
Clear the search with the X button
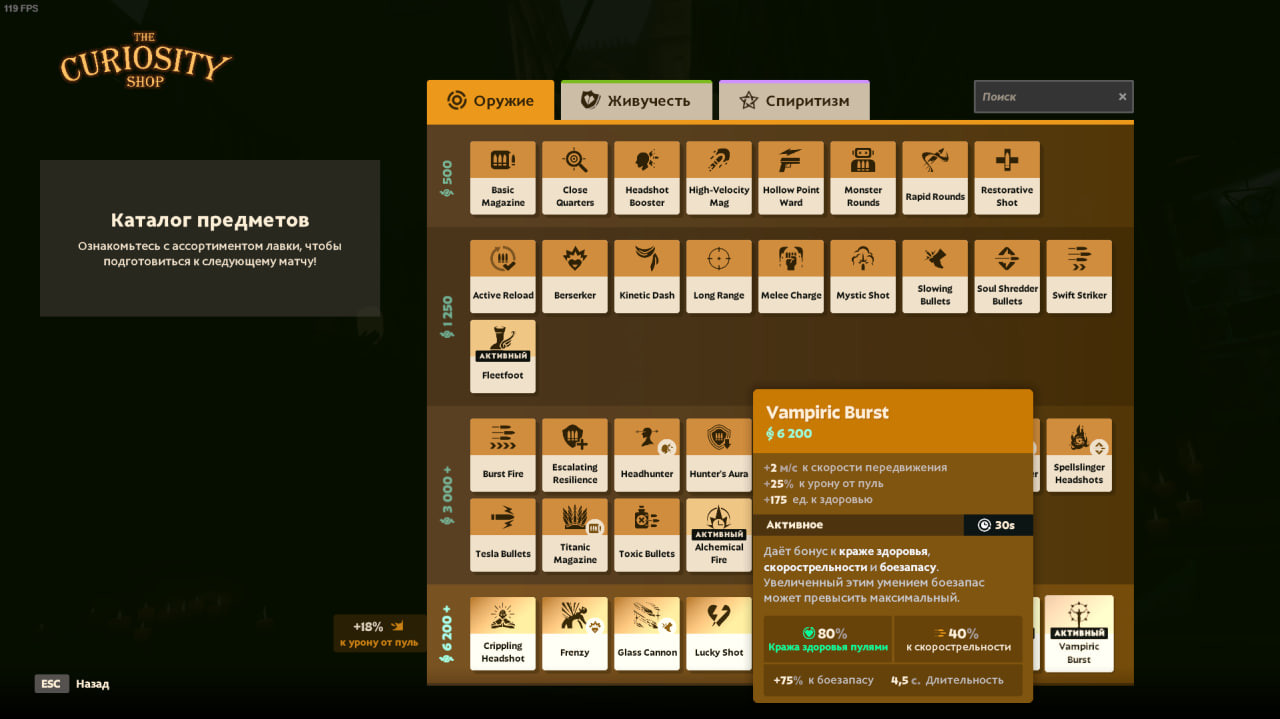click(x=1122, y=97)
